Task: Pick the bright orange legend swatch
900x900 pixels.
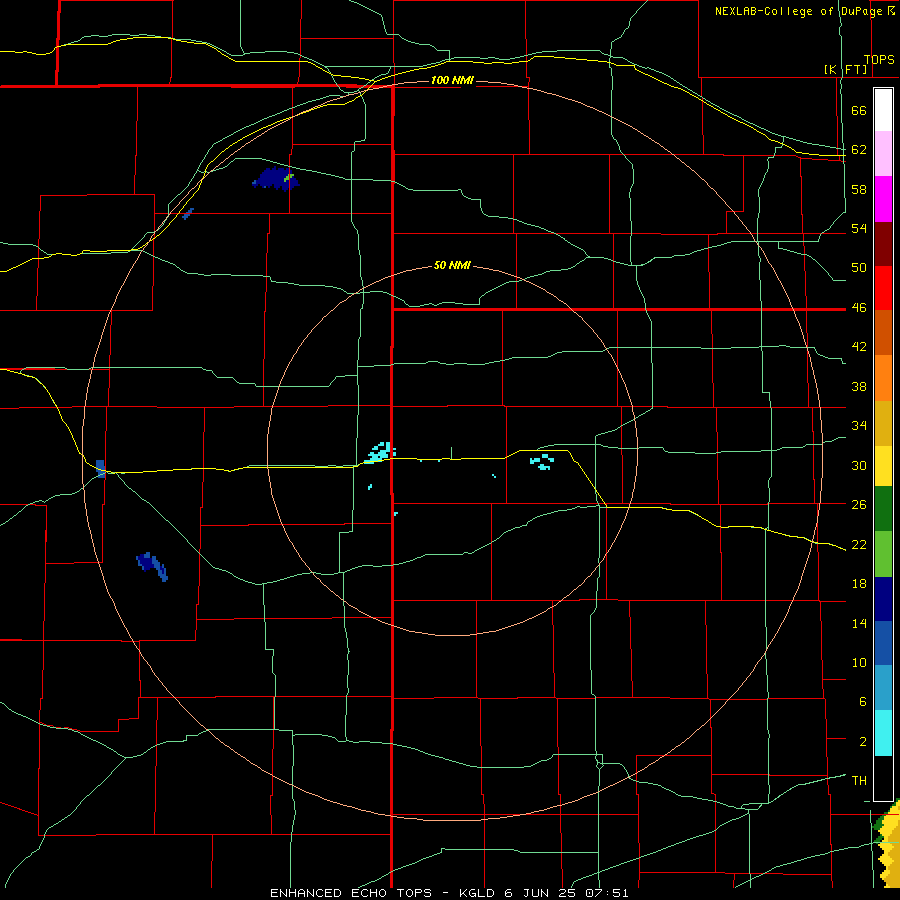Action: (883, 378)
